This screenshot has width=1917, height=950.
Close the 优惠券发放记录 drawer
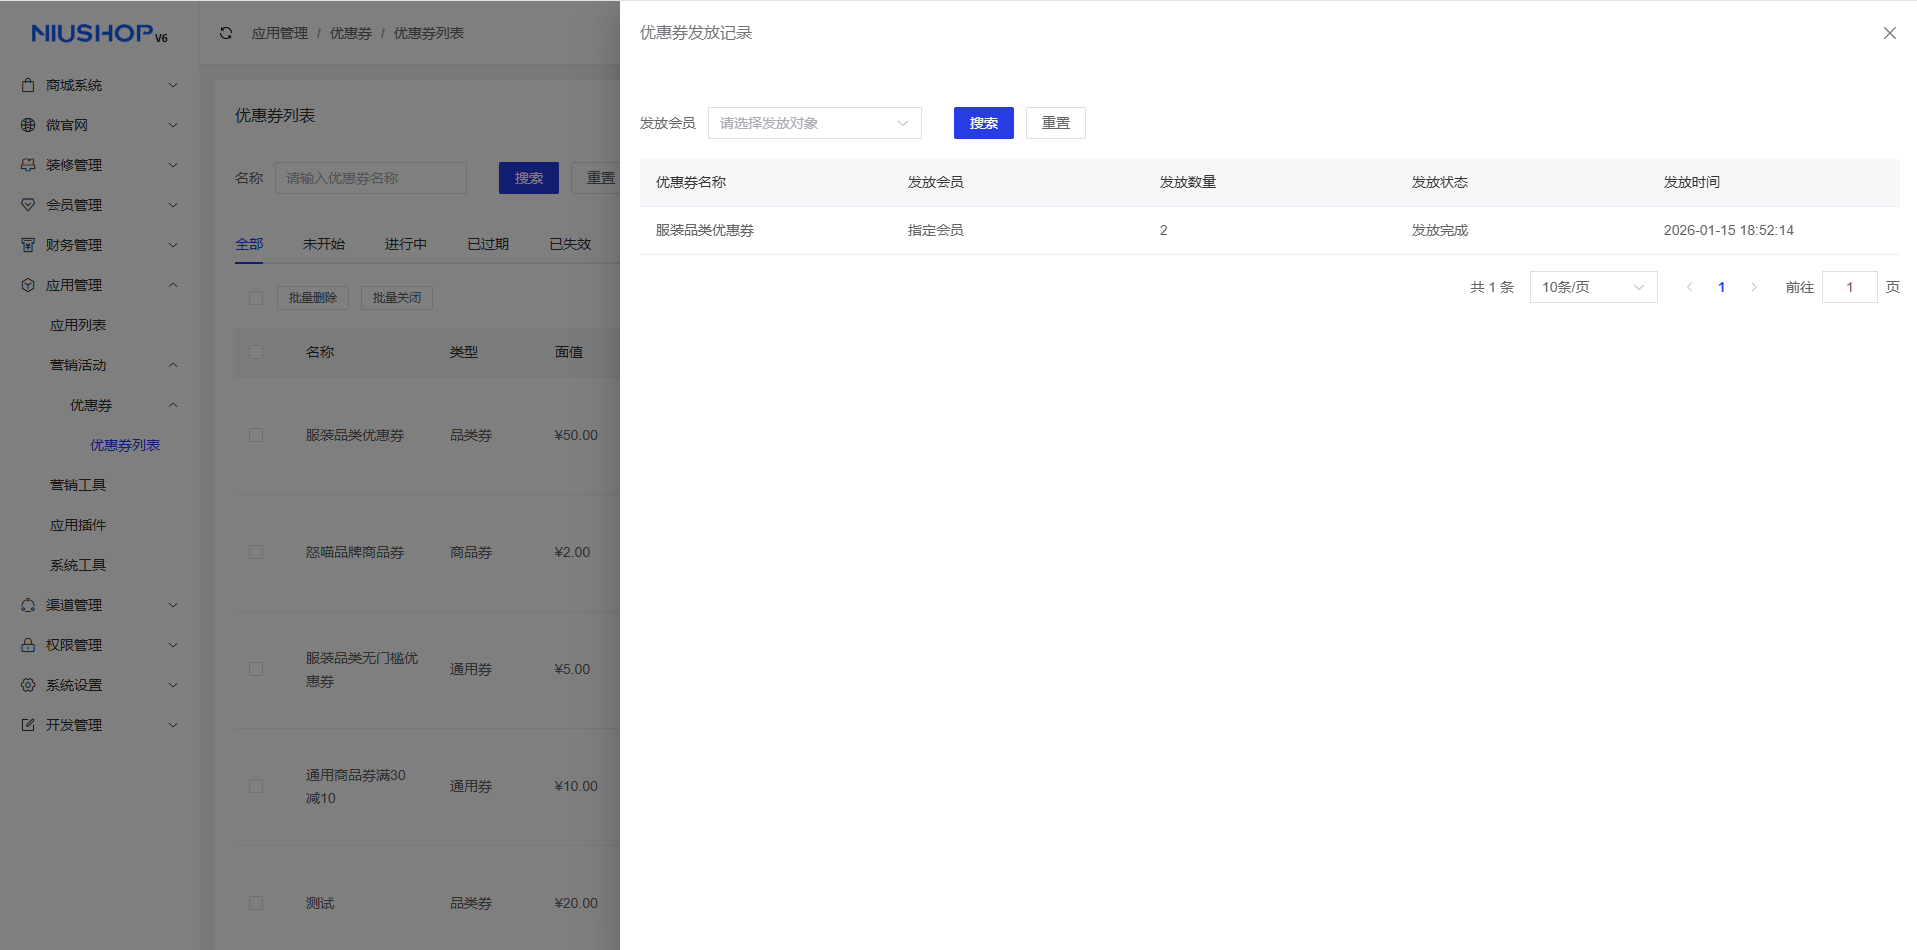coord(1889,33)
